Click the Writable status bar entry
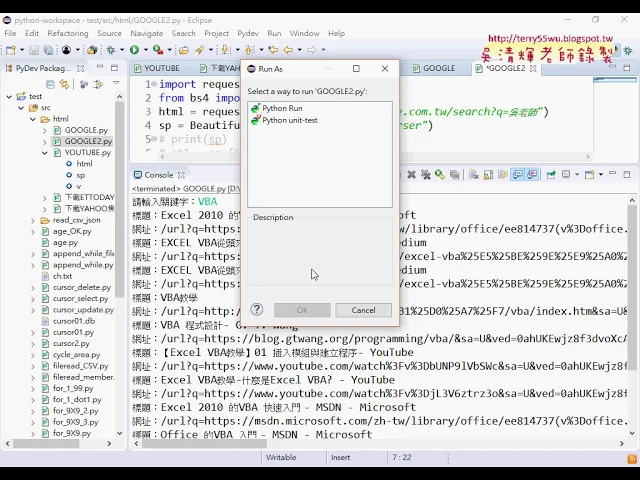 pos(281,458)
